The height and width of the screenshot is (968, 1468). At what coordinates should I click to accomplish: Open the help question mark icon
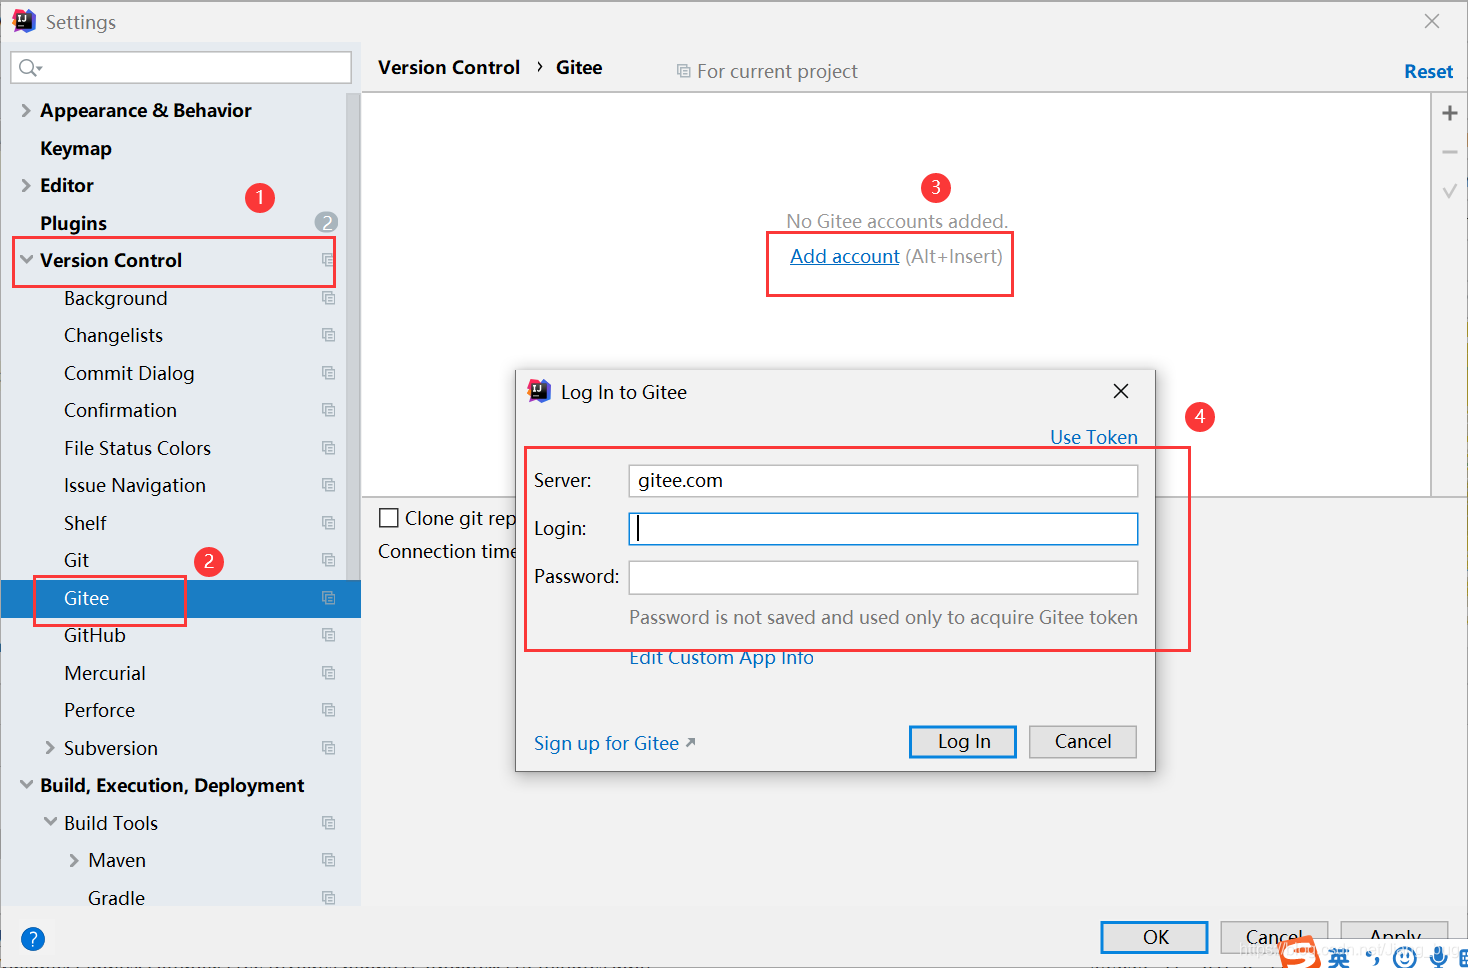coord(33,939)
